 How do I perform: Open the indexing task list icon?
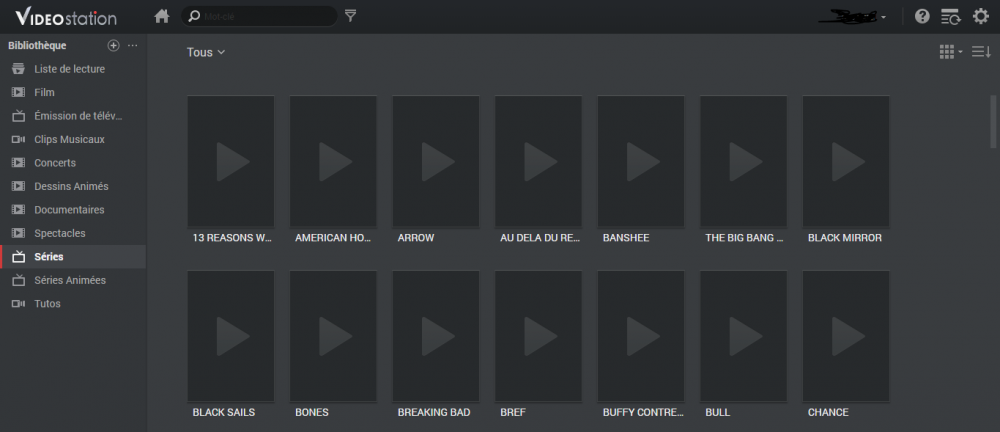coord(951,17)
